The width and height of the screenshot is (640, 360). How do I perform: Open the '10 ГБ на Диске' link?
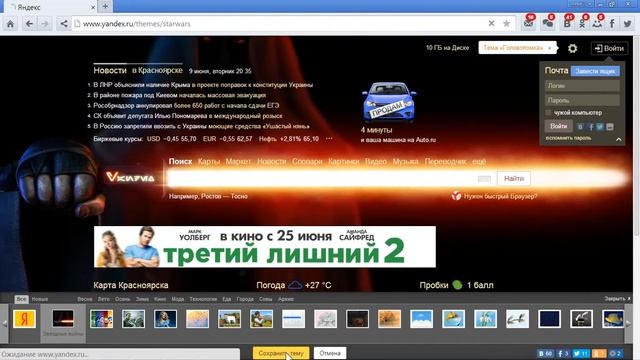click(447, 48)
